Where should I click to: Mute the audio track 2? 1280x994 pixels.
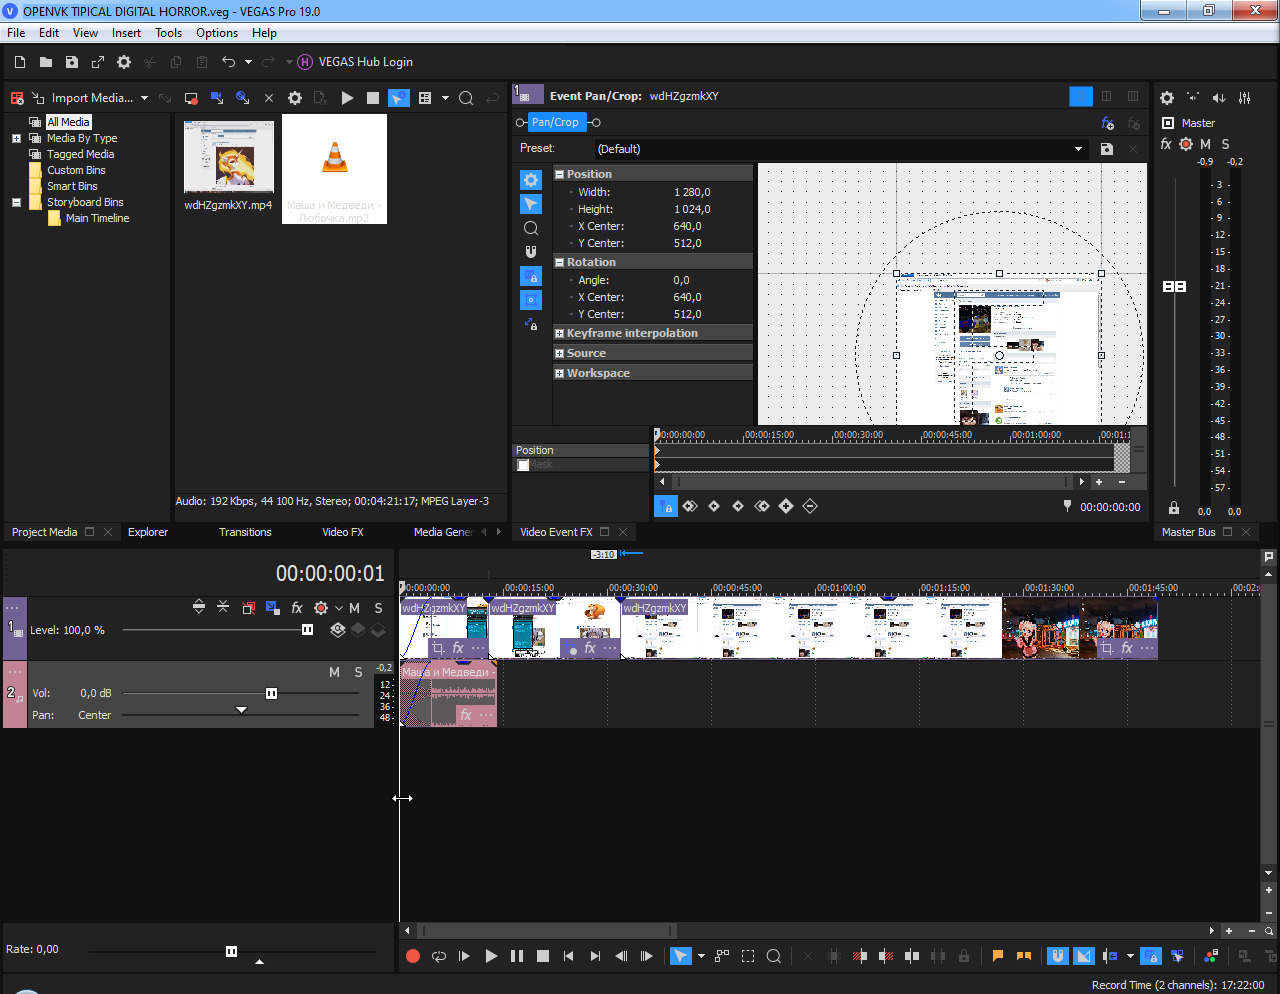point(334,672)
